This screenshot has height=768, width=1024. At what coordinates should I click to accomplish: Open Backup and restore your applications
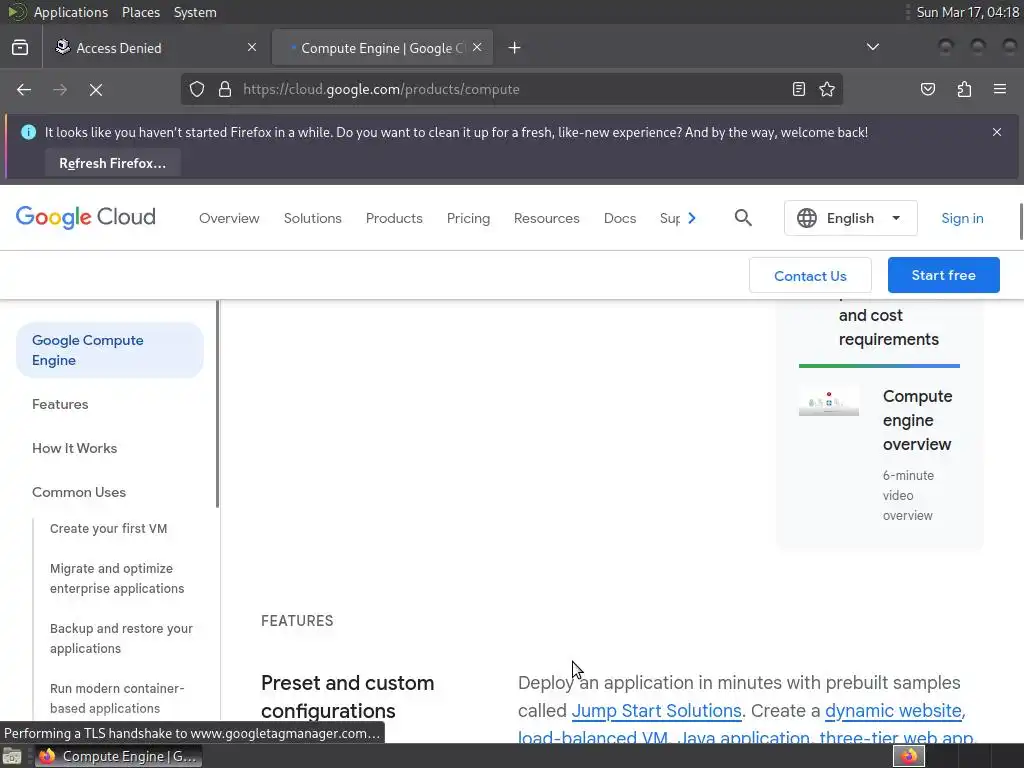pyautogui.click(x=121, y=638)
